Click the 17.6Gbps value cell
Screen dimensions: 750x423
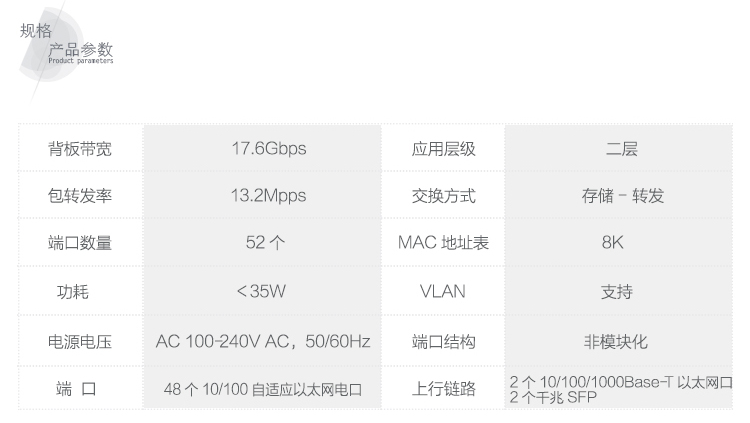pyautogui.click(x=262, y=149)
